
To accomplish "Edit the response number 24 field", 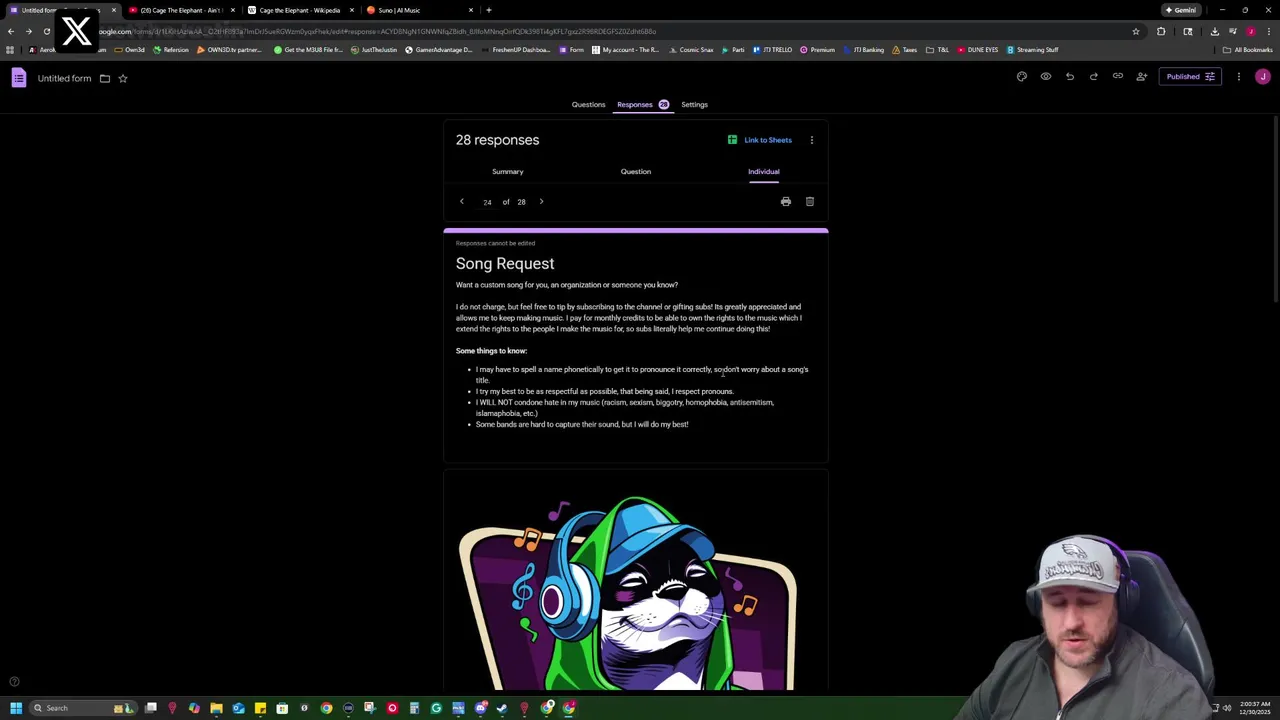I will (487, 202).
